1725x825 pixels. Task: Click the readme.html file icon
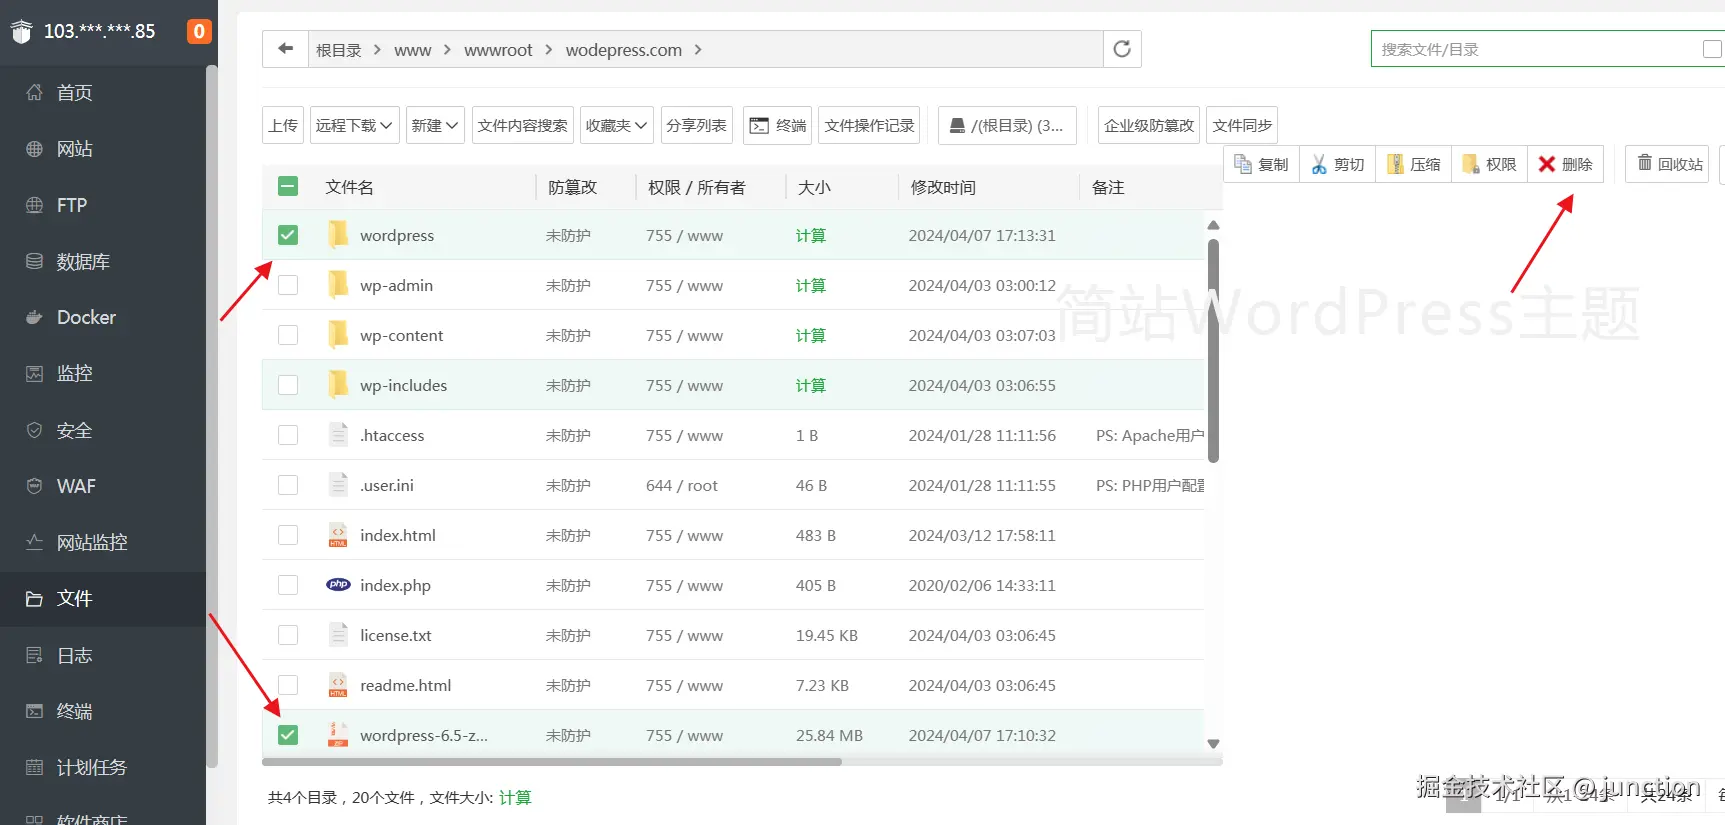tap(338, 685)
